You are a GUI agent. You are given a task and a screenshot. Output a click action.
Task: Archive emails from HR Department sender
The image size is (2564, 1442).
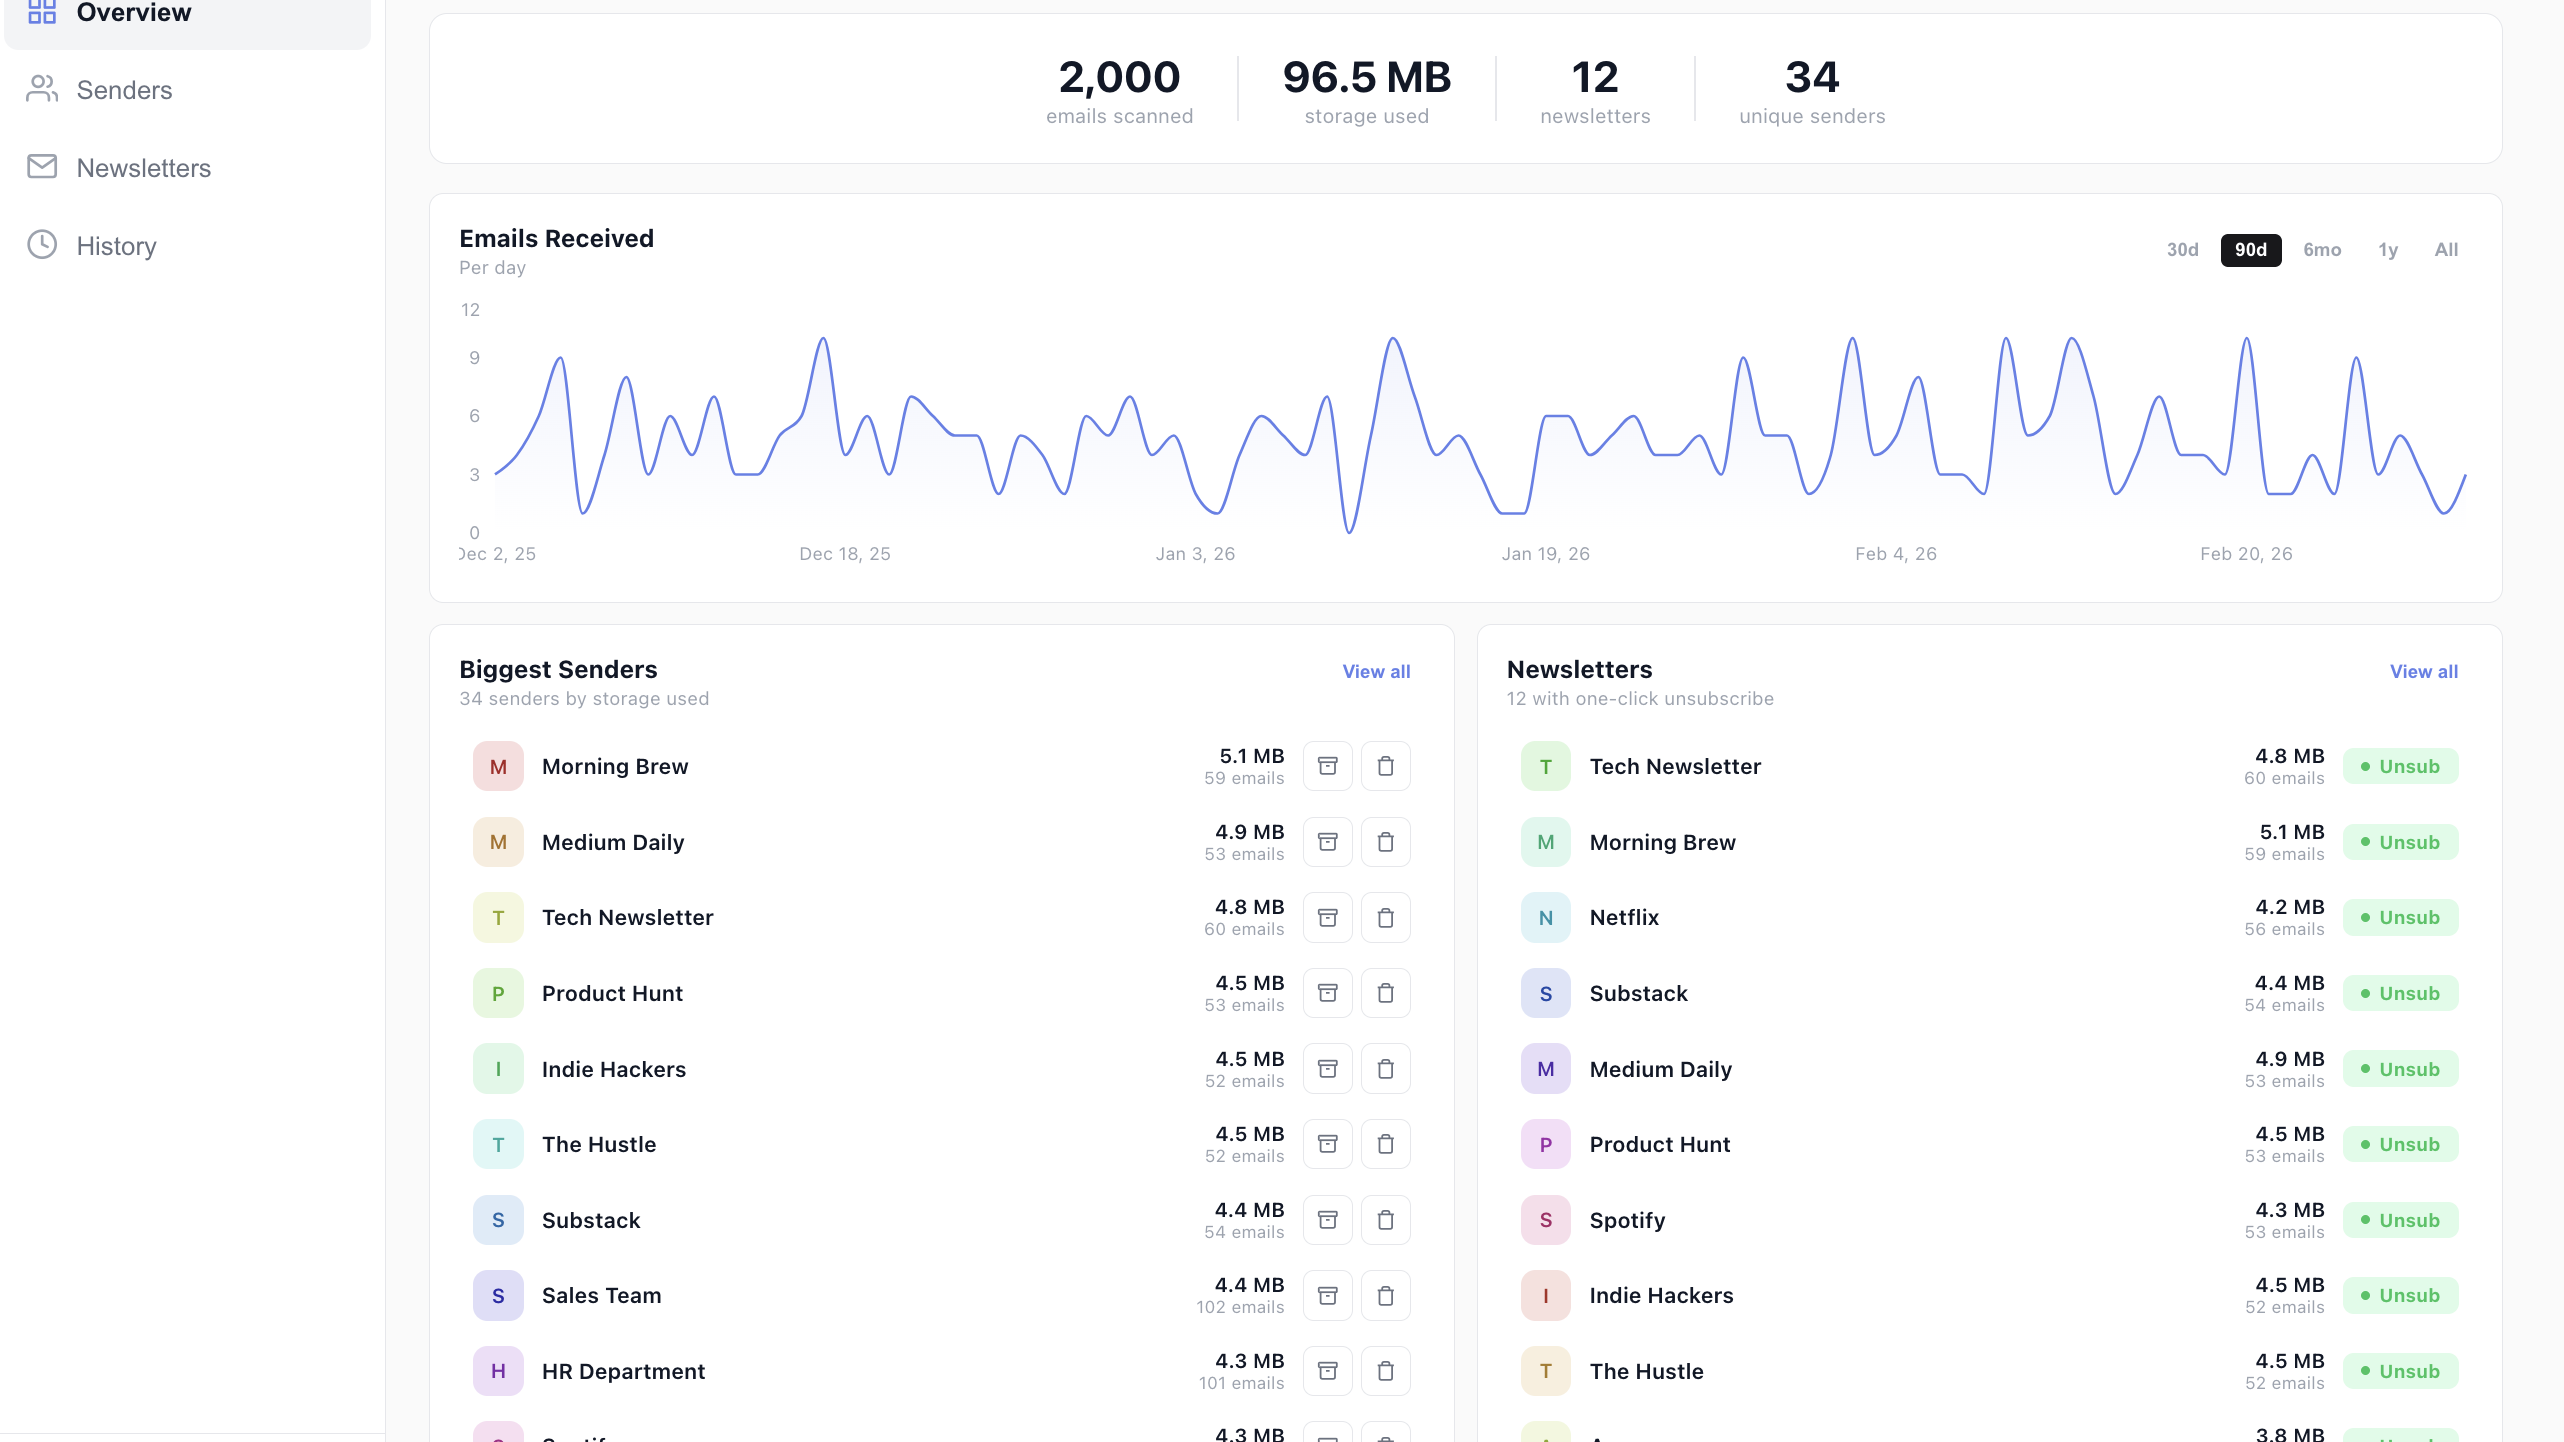(x=1327, y=1371)
